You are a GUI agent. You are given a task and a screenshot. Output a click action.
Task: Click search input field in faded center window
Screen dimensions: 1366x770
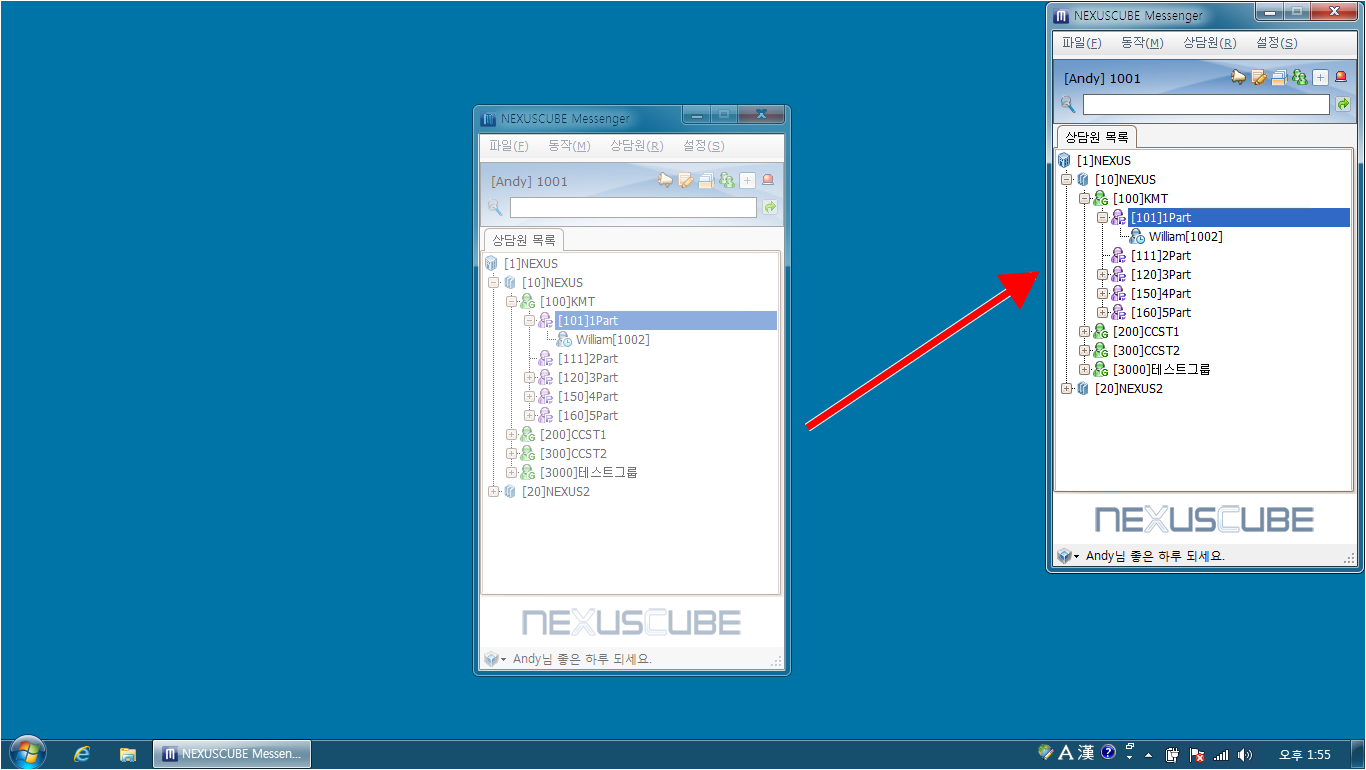pyautogui.click(x=633, y=207)
